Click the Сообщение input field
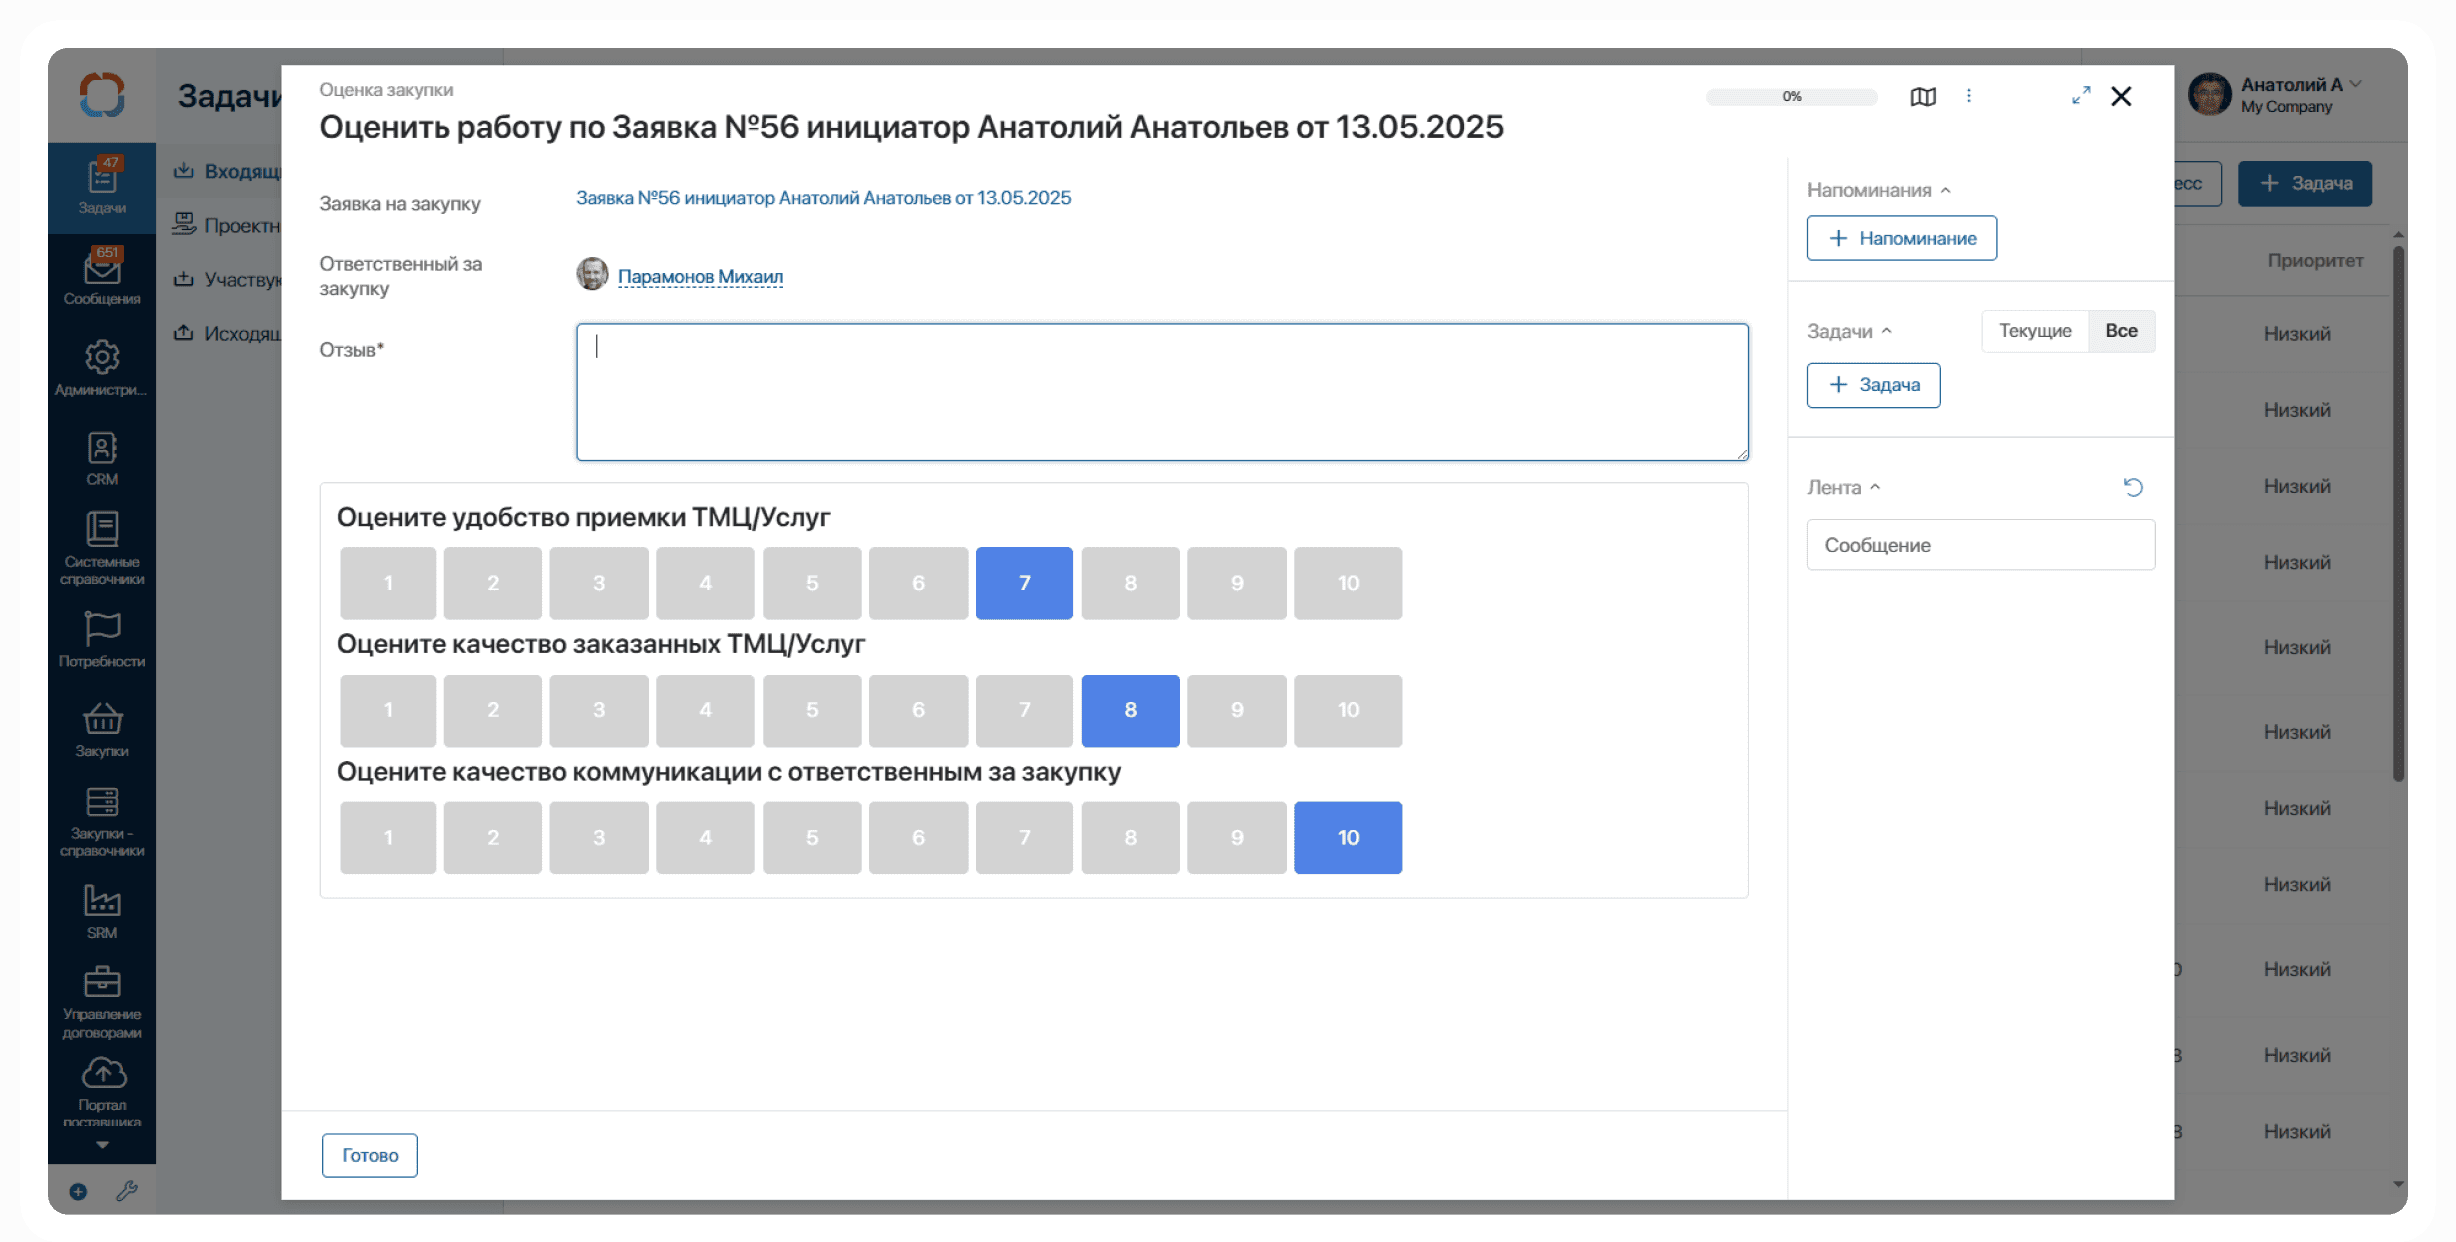The height and width of the screenshot is (1242, 2456). tap(1979, 545)
